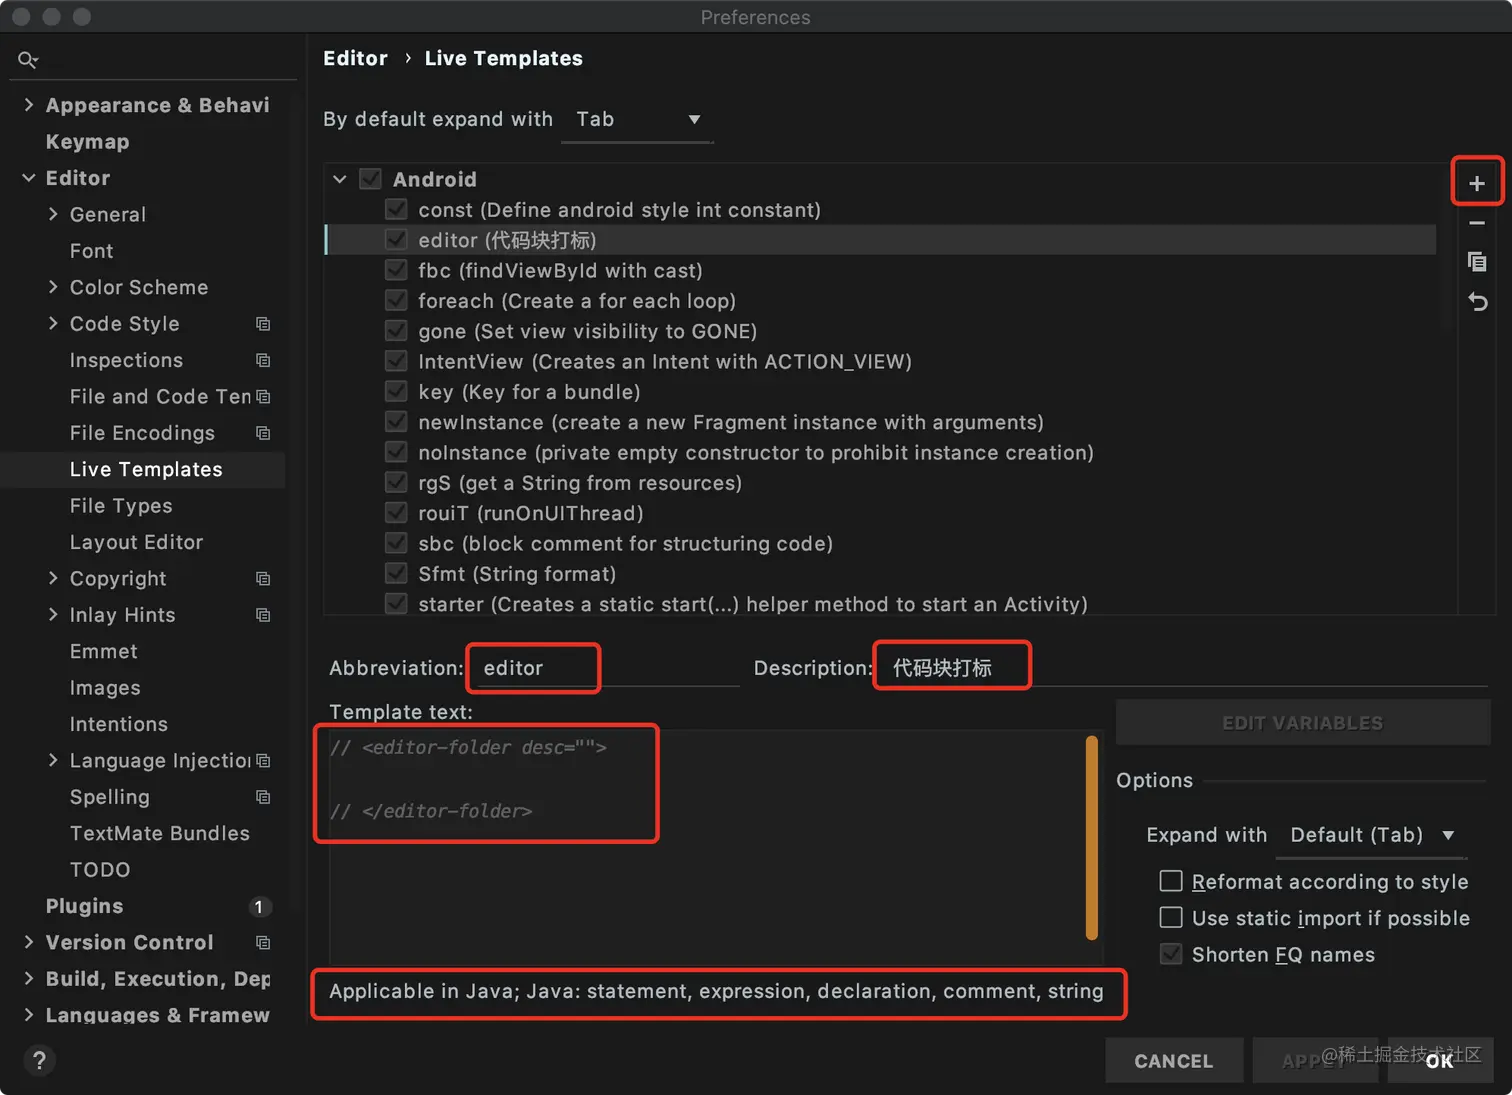
Task: Click the duplicate template icon
Action: 1476,262
